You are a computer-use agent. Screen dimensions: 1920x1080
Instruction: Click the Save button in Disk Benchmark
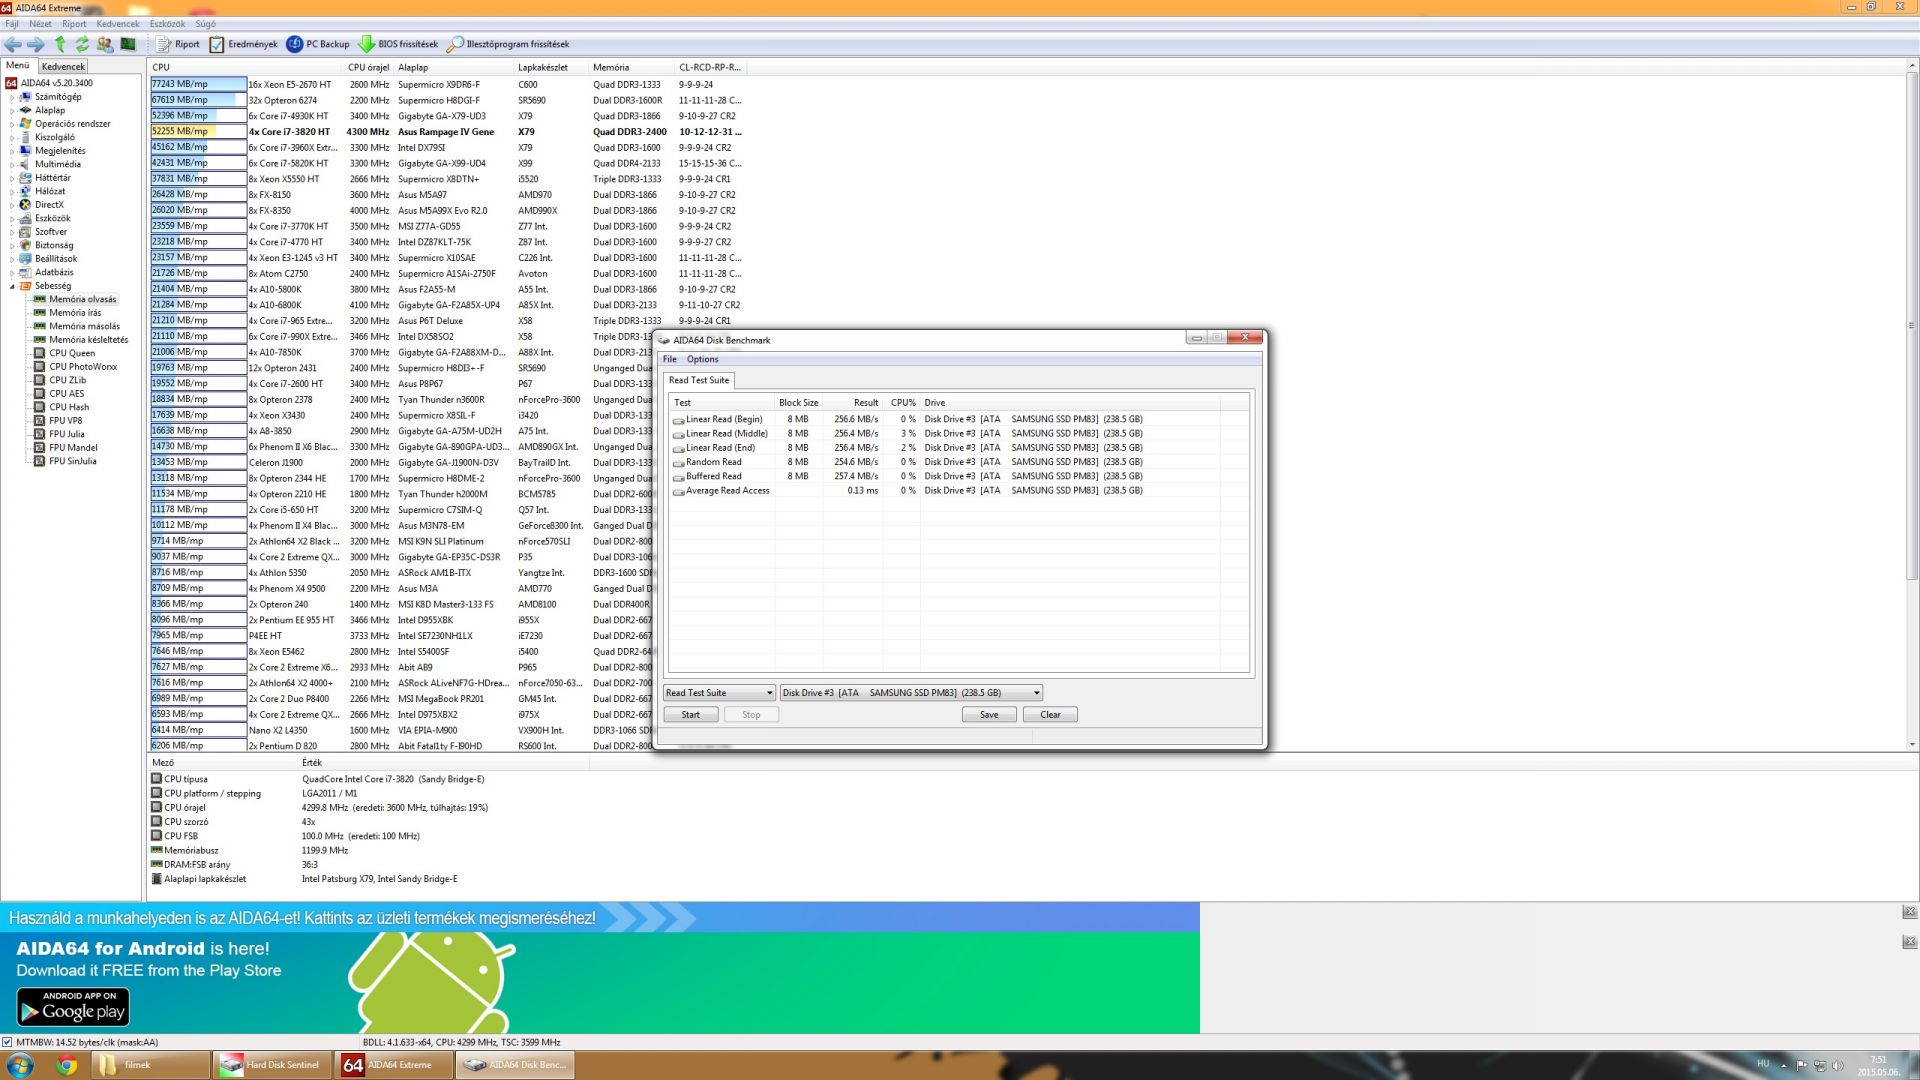click(988, 715)
